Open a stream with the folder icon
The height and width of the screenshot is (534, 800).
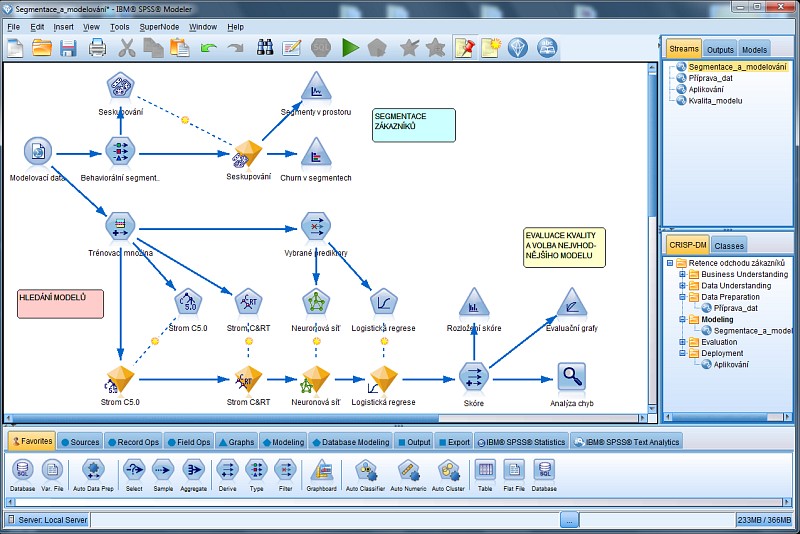pos(42,48)
